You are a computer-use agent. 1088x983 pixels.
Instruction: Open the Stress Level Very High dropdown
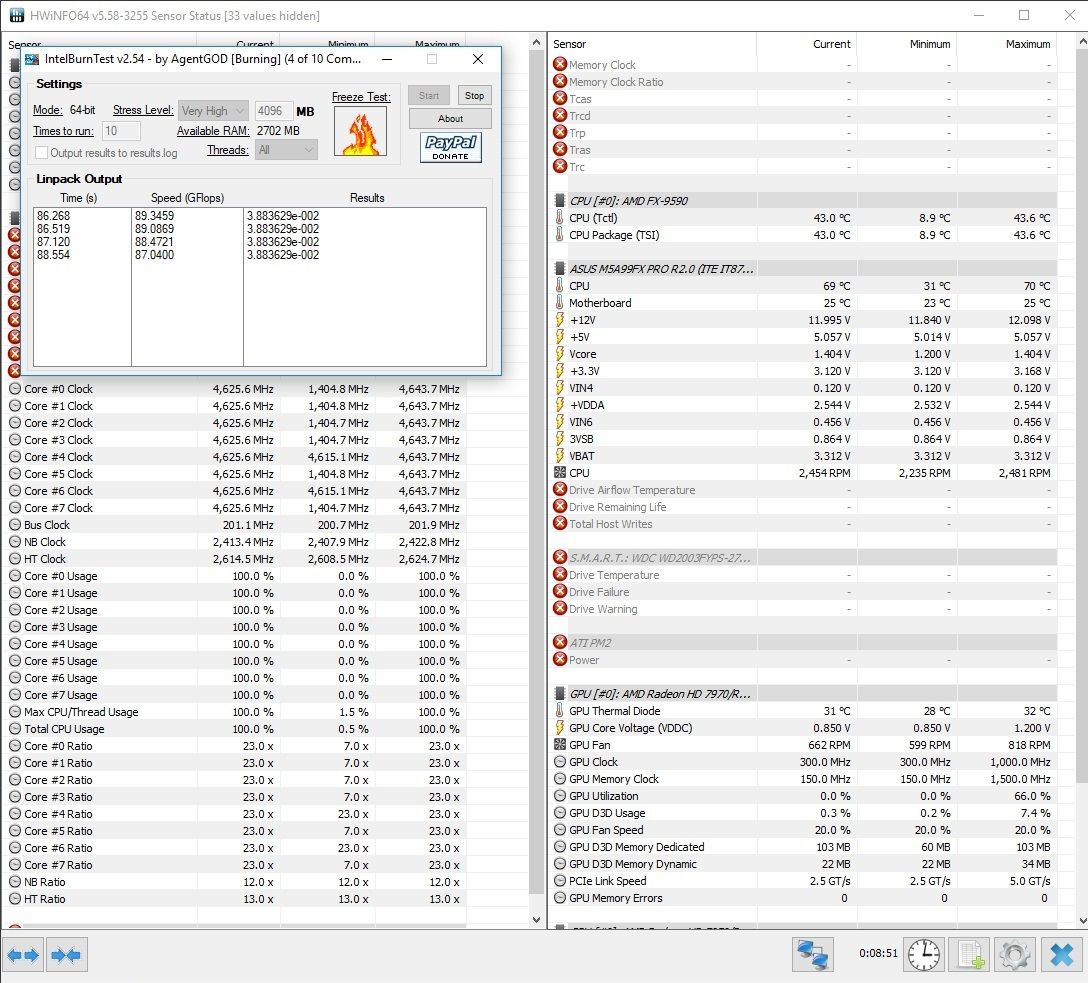click(212, 110)
